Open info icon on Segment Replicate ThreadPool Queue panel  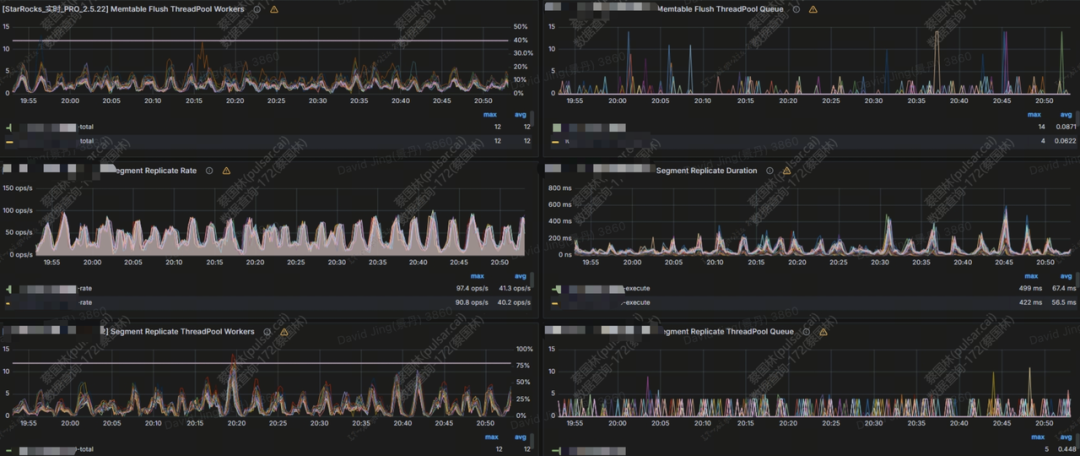[x=807, y=331]
